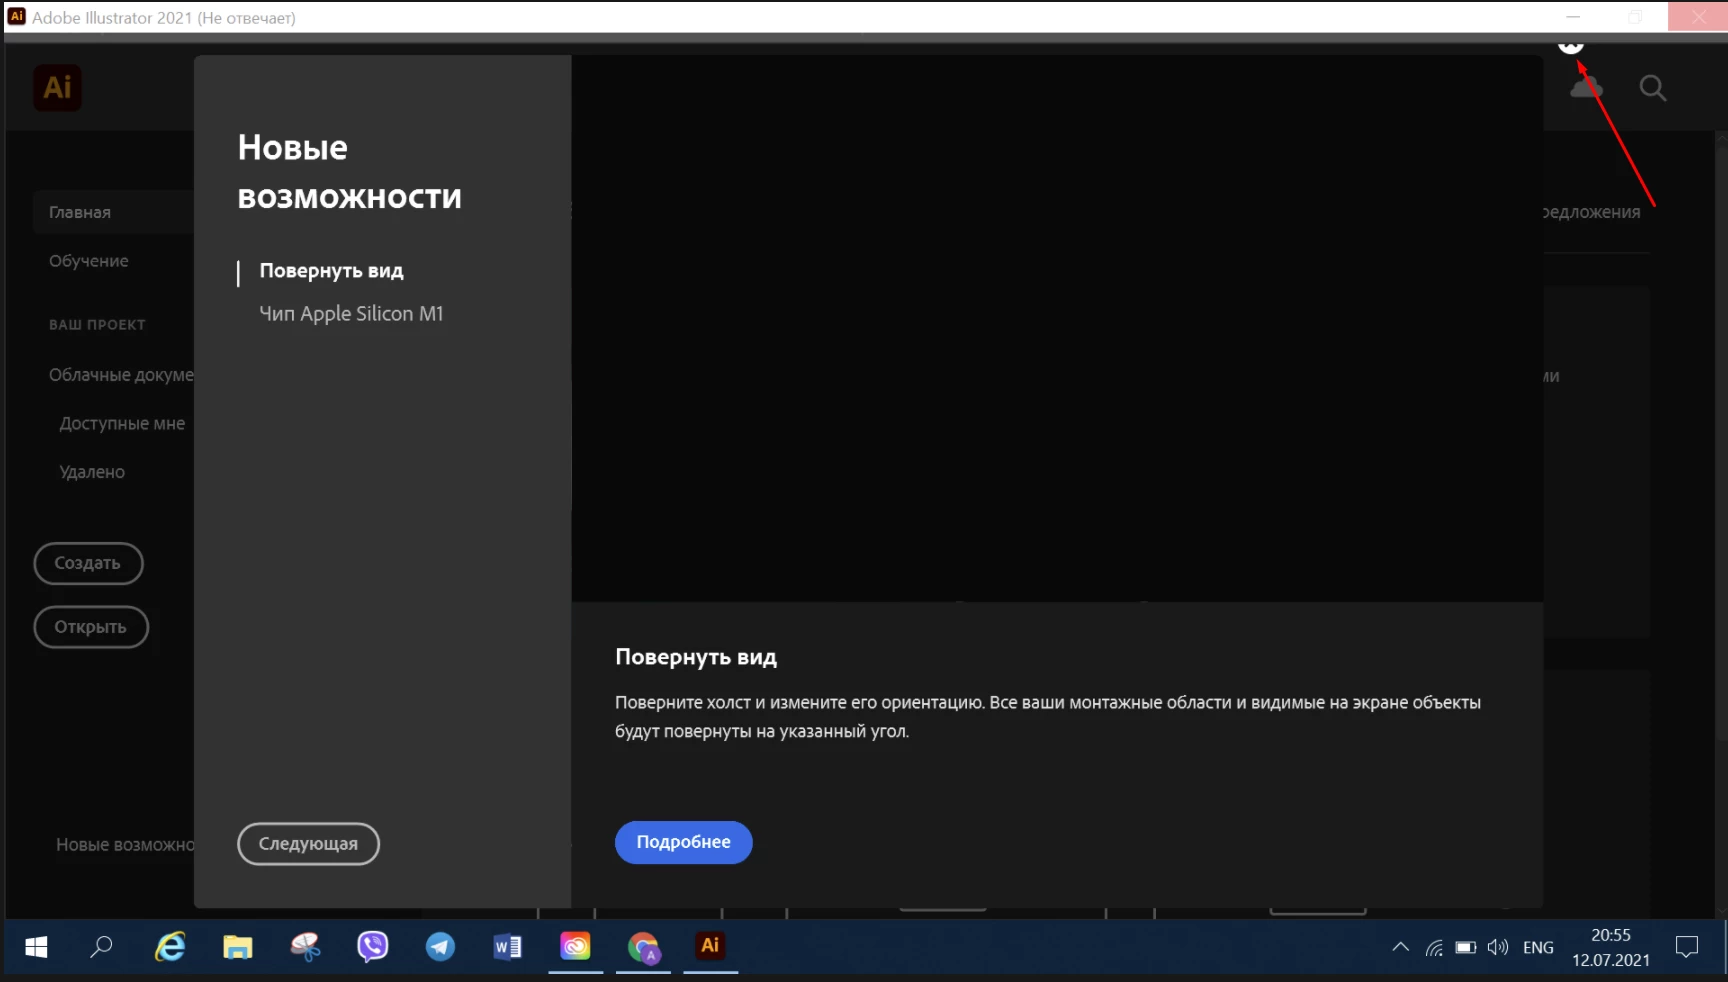Click the "Открыть" button
This screenshot has width=1728, height=982.
(x=91, y=627)
